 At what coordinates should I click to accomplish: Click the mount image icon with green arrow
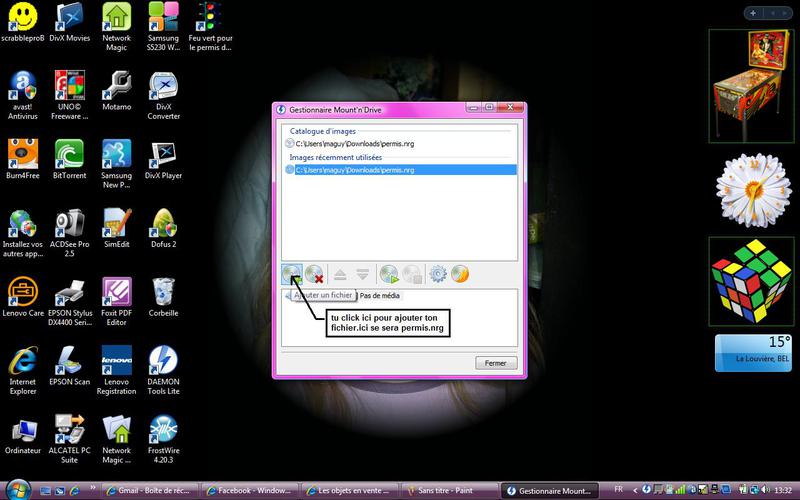[x=390, y=273]
